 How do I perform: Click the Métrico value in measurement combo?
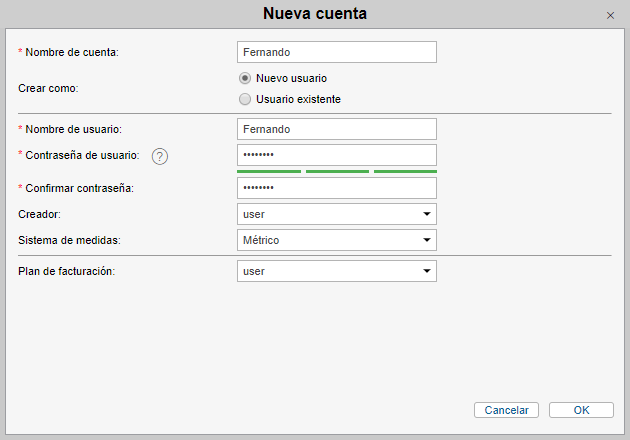click(261, 240)
